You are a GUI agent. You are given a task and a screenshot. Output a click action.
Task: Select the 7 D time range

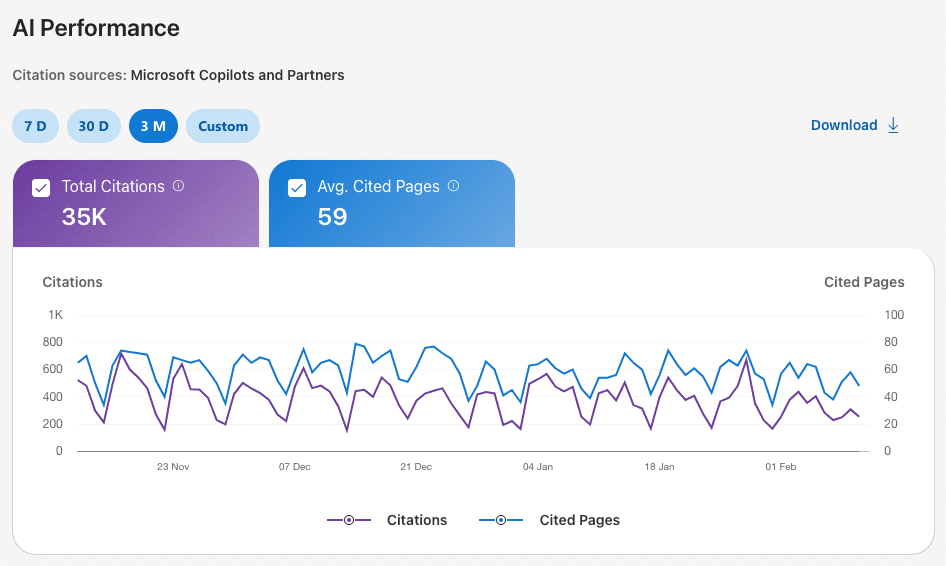point(35,126)
